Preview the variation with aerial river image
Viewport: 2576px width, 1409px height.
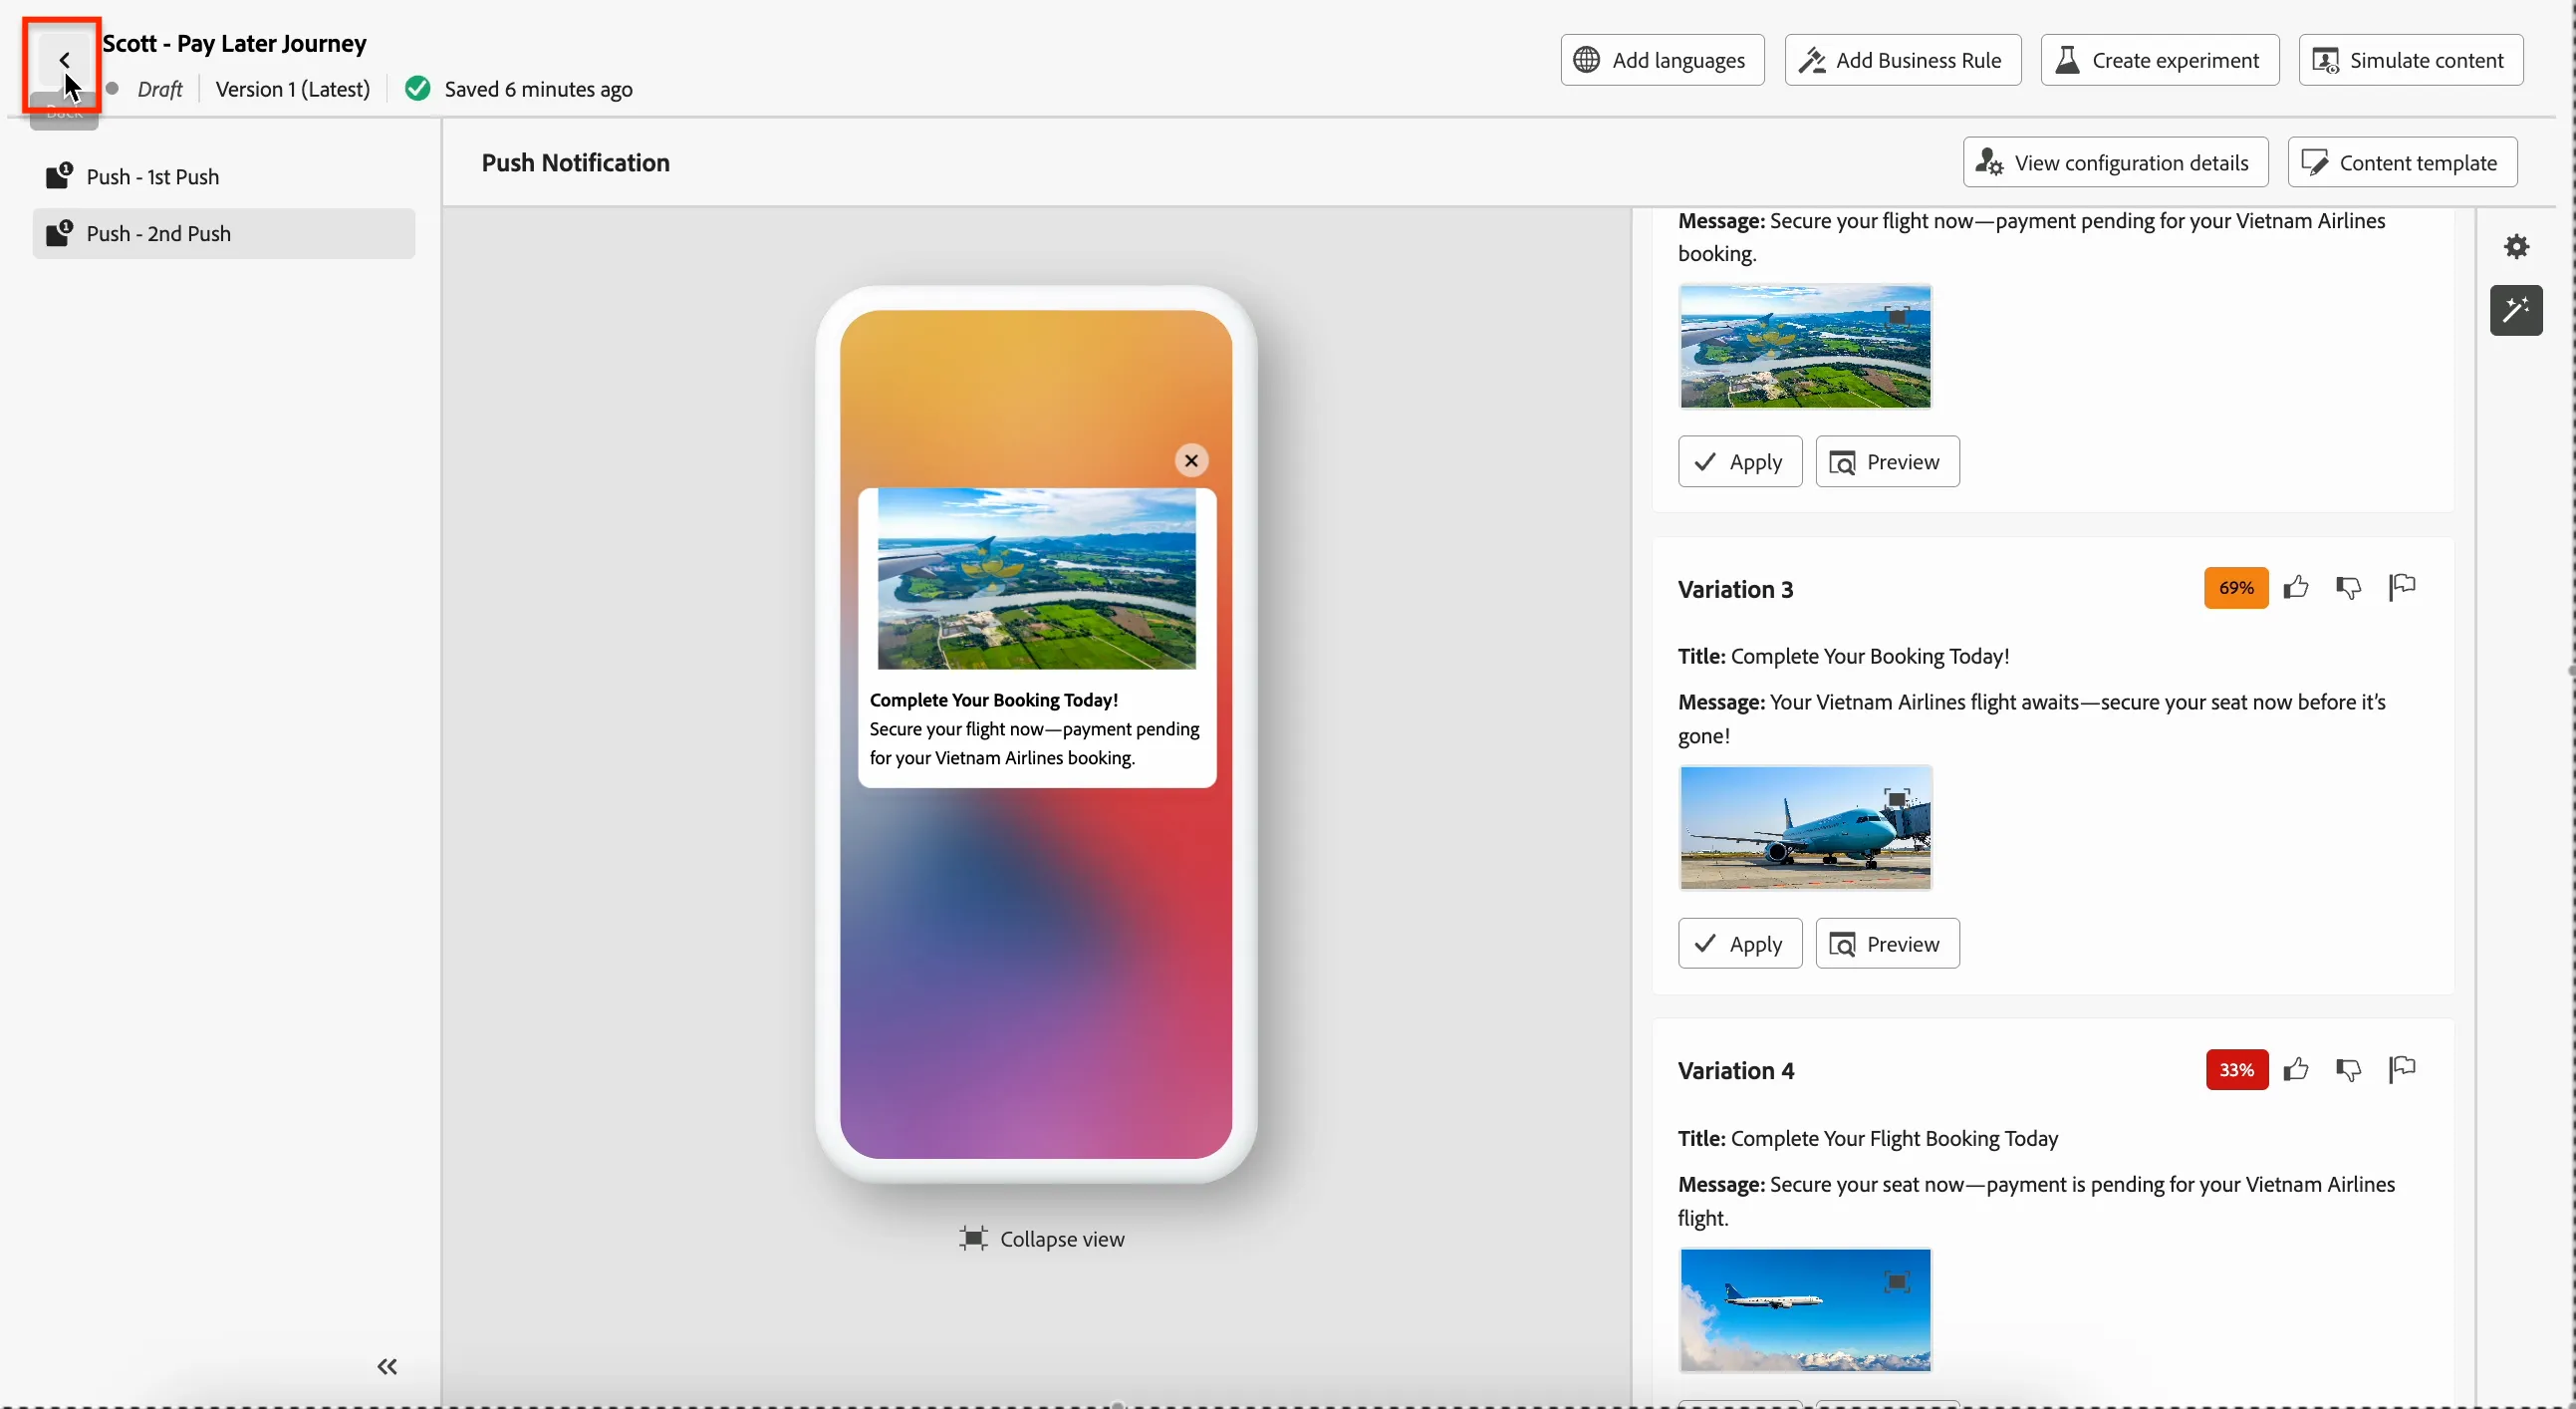pos(1887,462)
